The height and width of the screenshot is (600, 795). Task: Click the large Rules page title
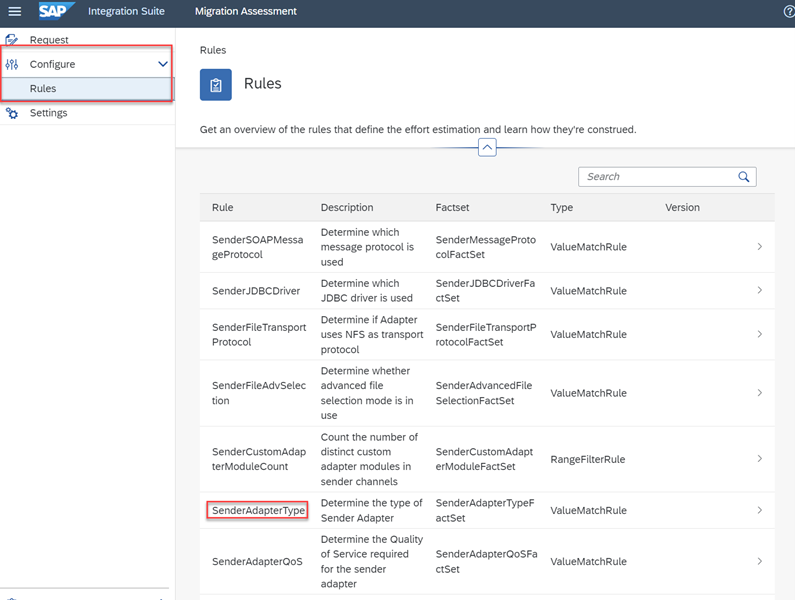point(263,83)
